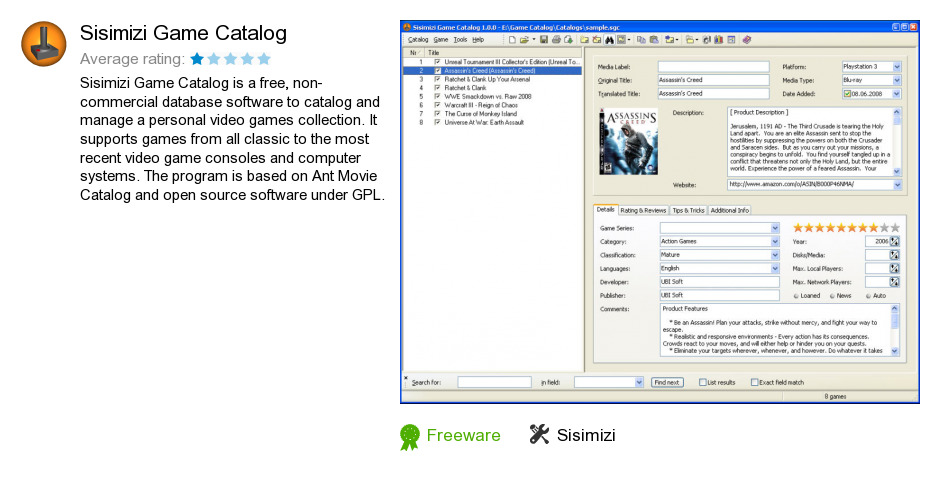Click the Open catalog folder icon
This screenshot has height=481, width=940.
coord(524,40)
